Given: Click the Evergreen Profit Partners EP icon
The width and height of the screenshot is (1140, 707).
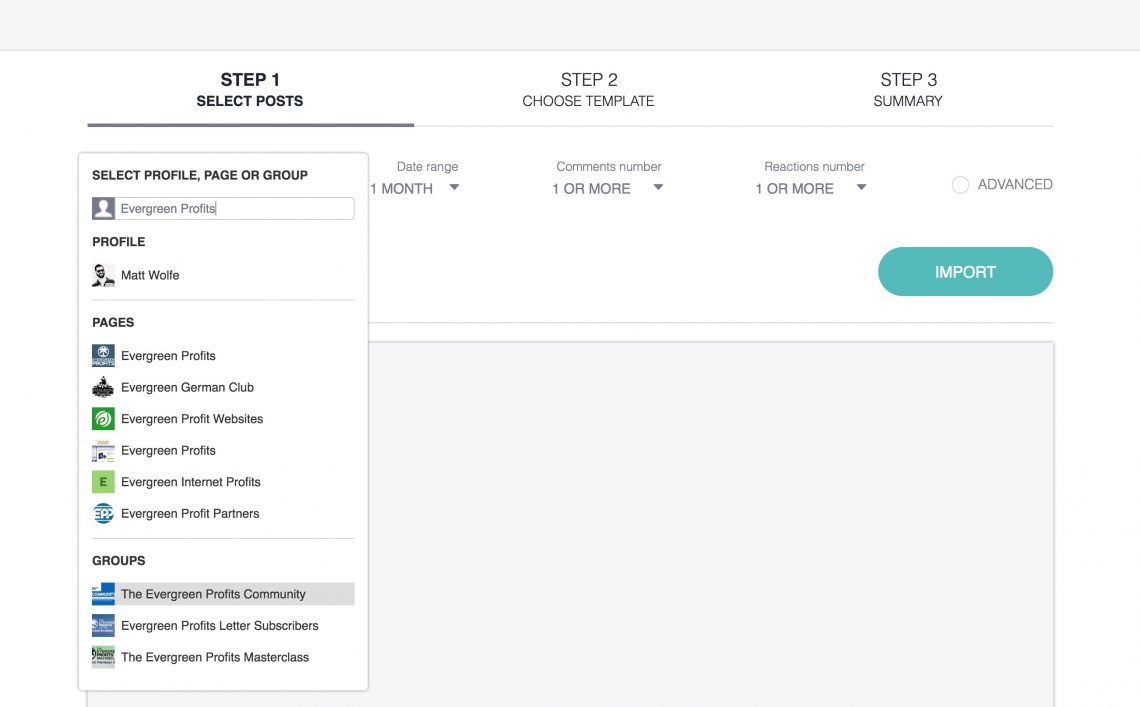Looking at the screenshot, I should point(103,514).
